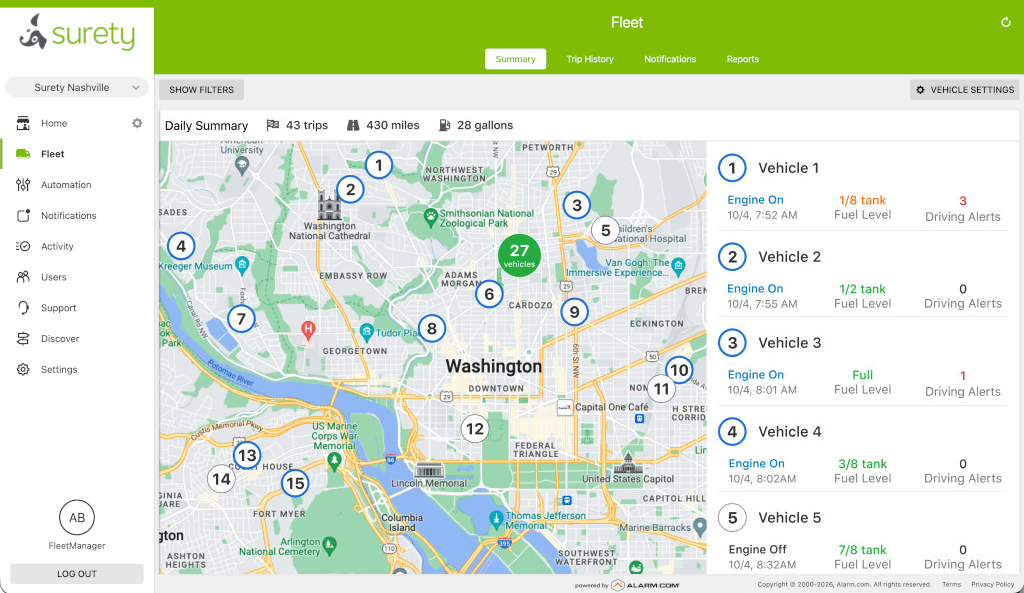Screen dimensions: 1024x593
Task: Click the refresh icon in top header
Action: (1005, 22)
